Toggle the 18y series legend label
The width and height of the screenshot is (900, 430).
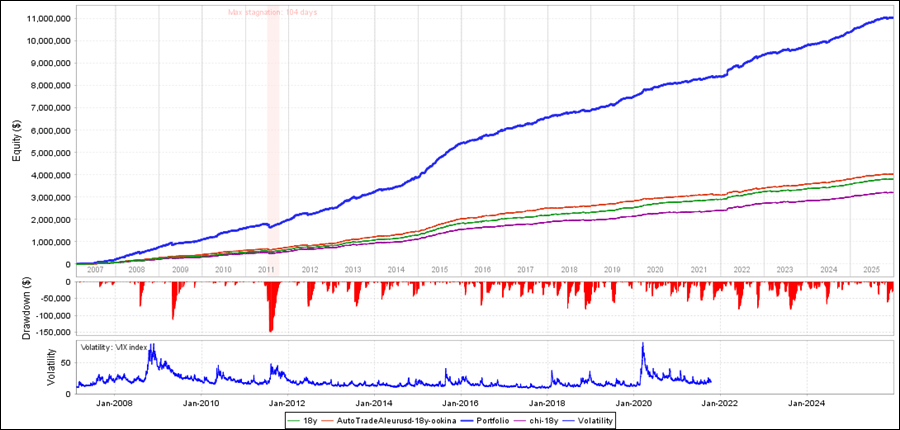point(310,421)
